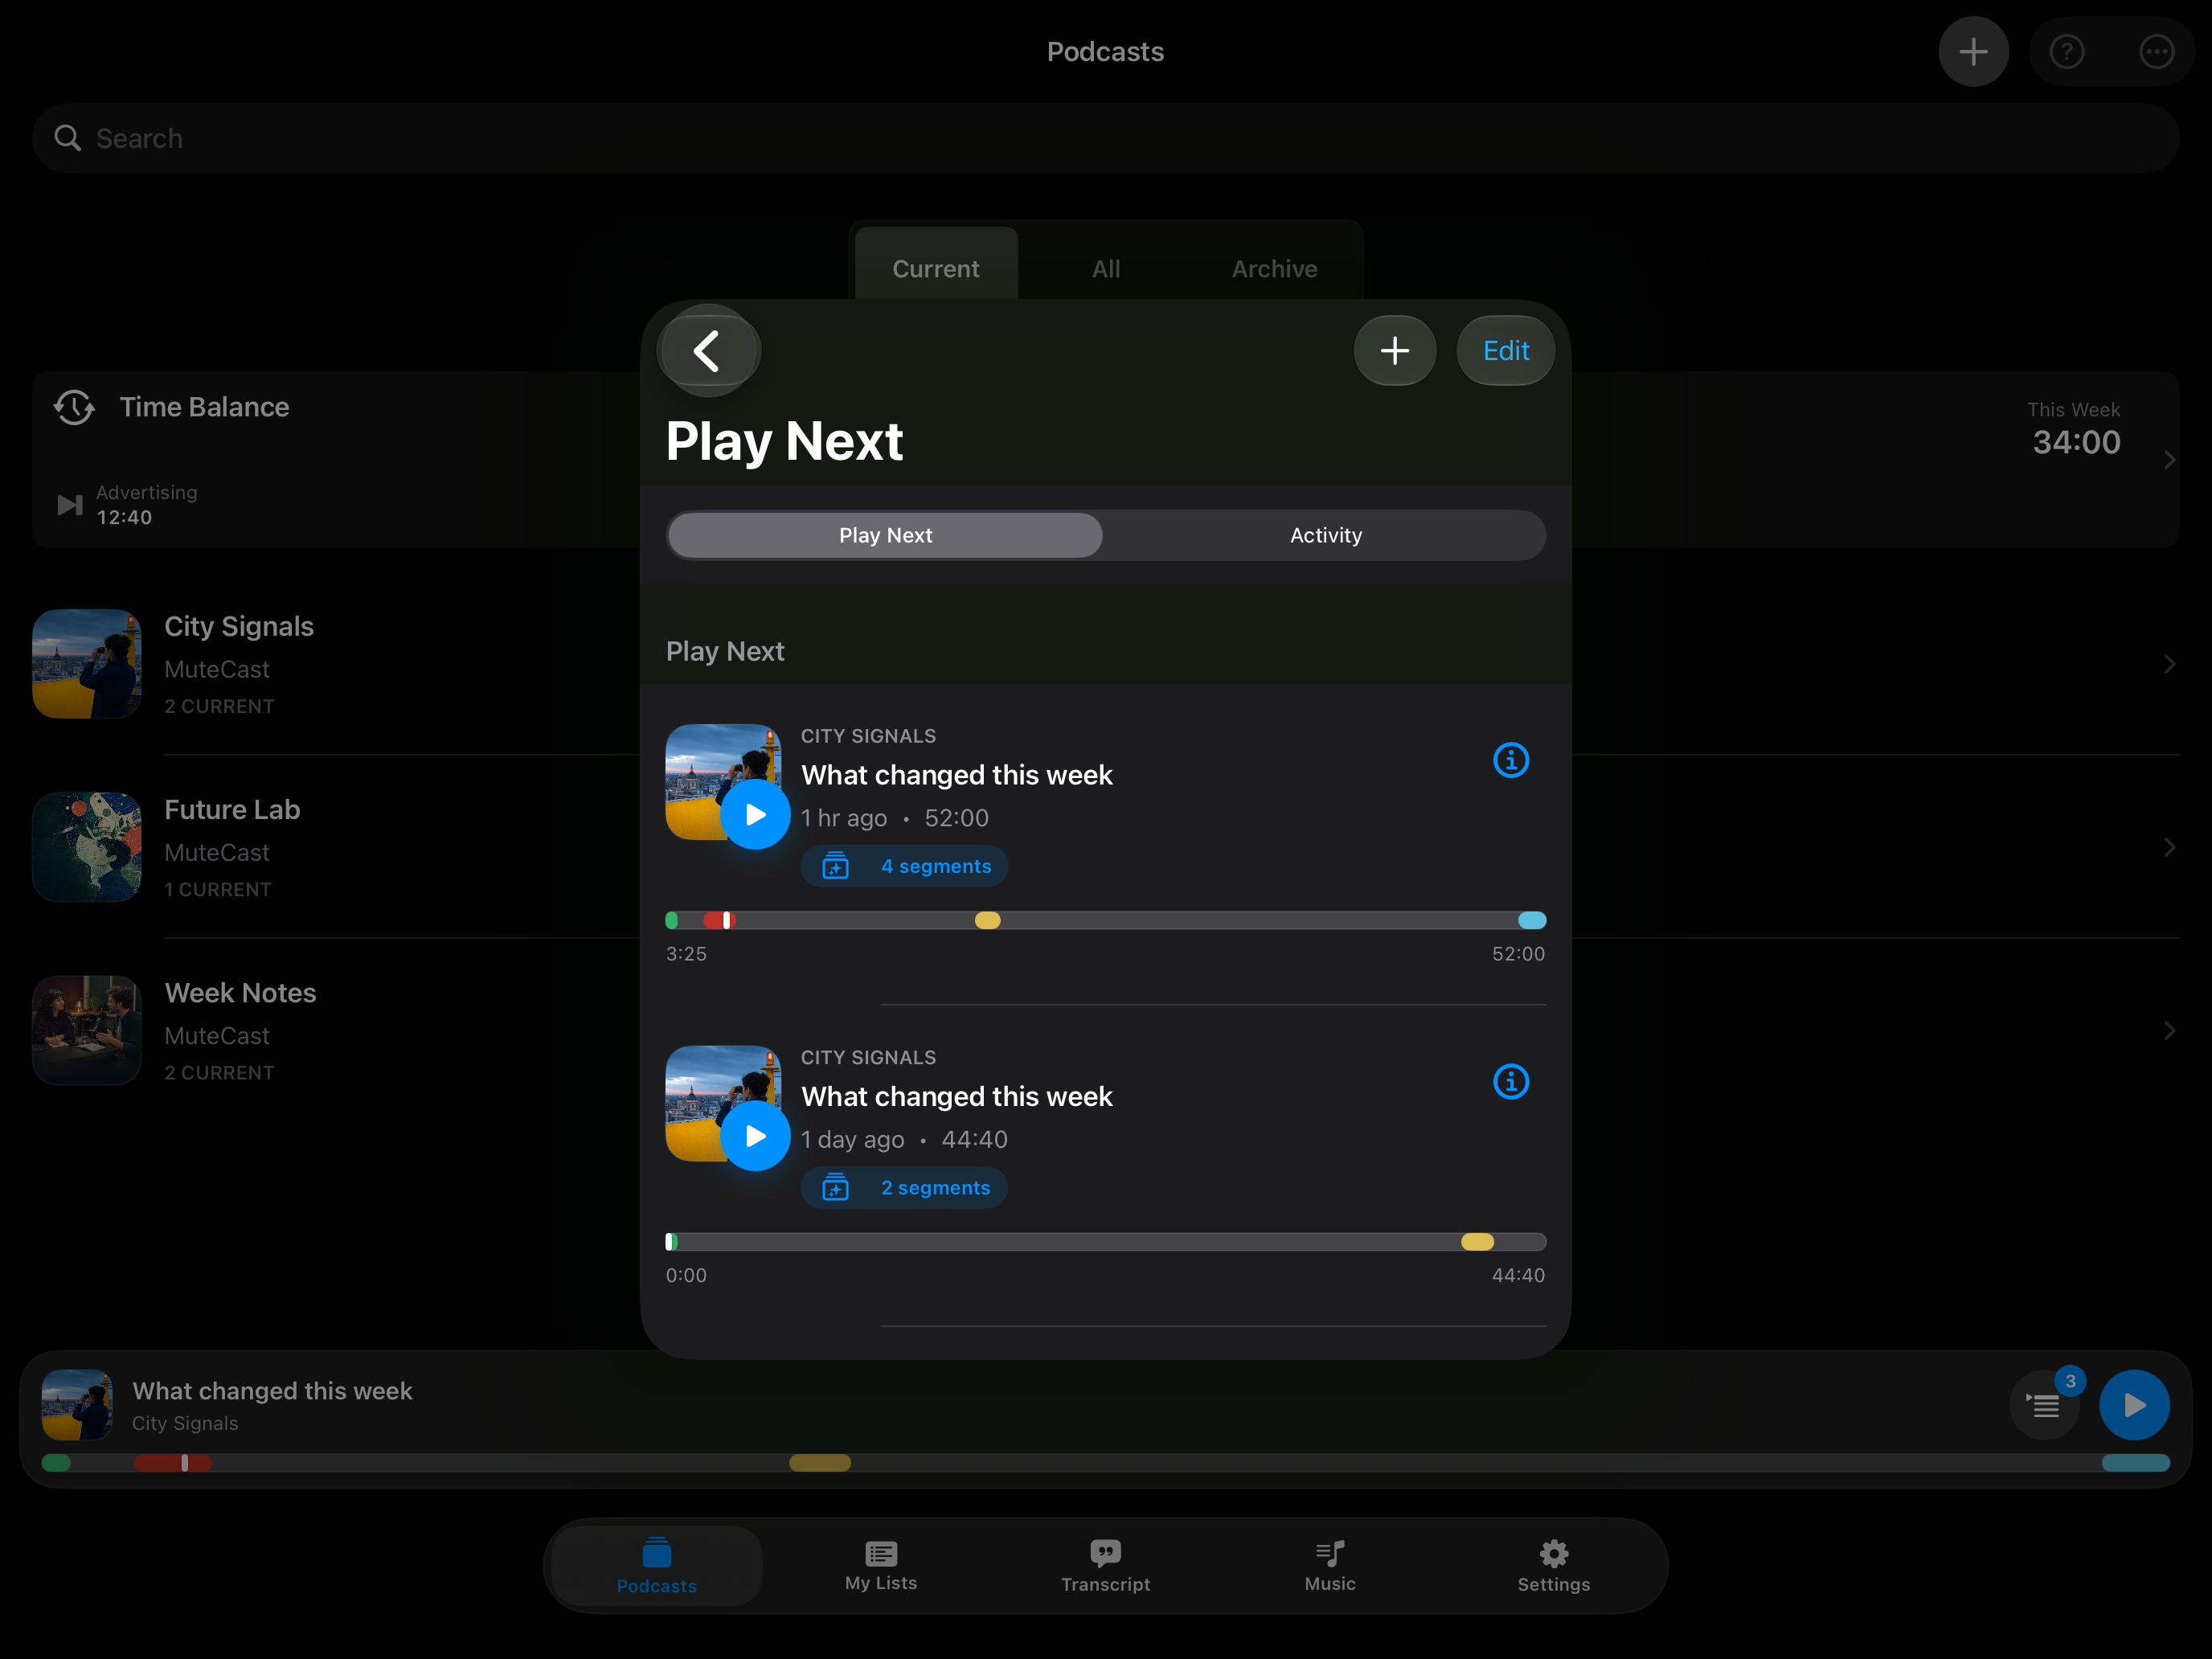Expand the Future Lab row chevron
The height and width of the screenshot is (1659, 2212).
(2169, 847)
